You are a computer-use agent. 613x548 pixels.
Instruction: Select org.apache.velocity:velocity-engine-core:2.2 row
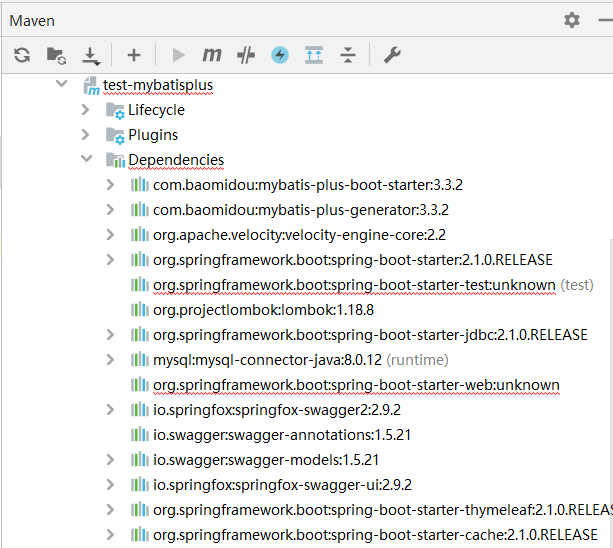click(x=299, y=235)
